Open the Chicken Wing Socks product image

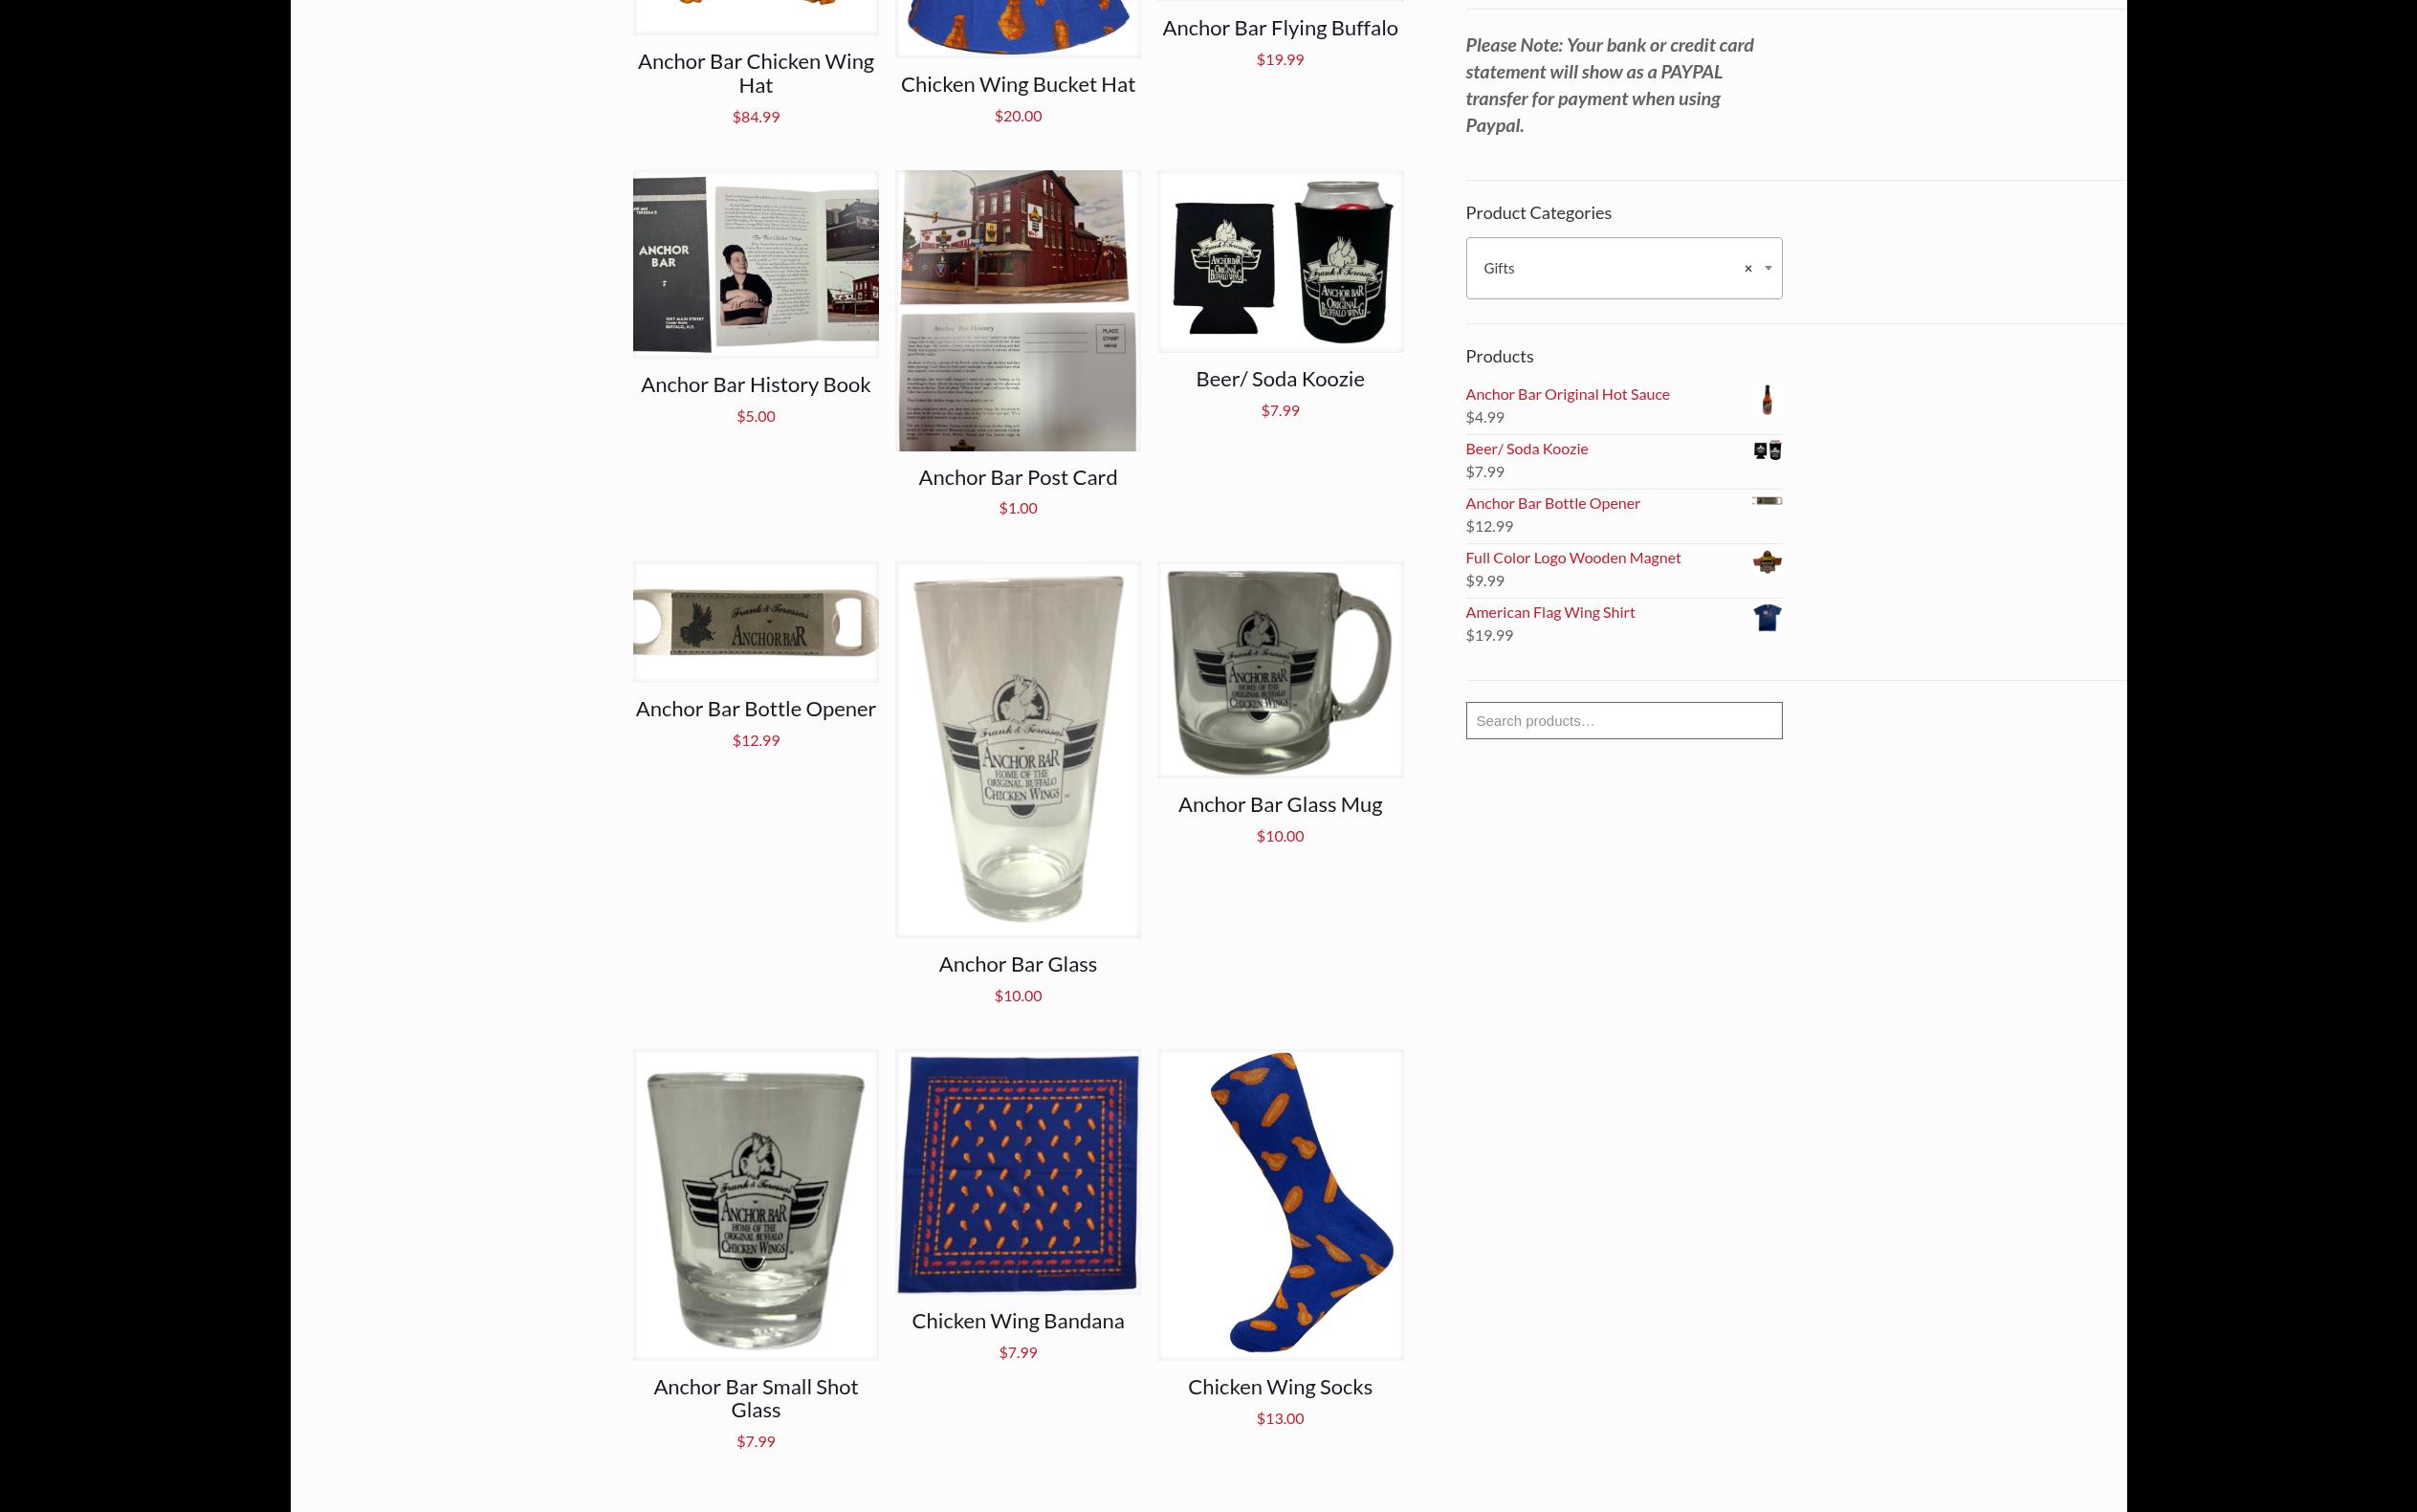(1280, 1205)
